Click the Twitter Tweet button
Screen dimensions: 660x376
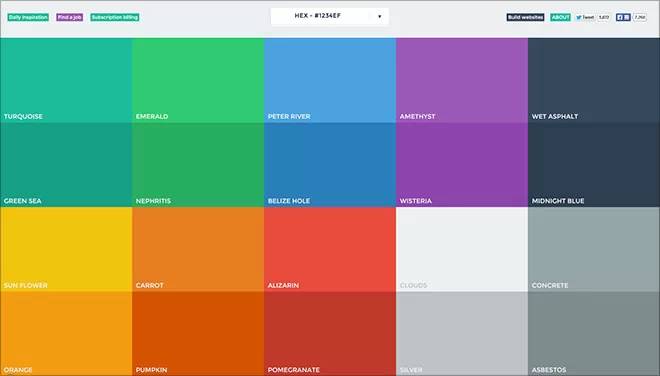tap(585, 17)
